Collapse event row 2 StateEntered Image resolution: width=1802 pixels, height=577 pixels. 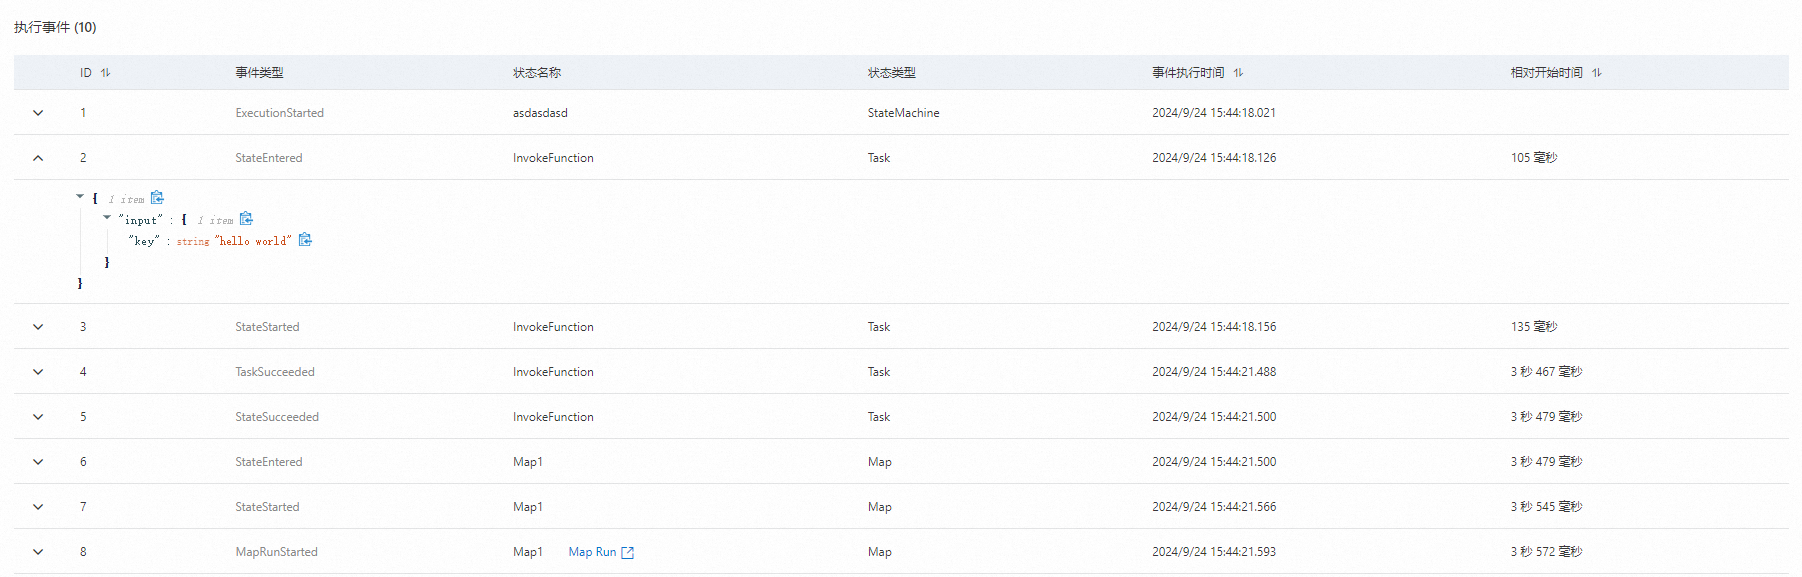(x=38, y=158)
